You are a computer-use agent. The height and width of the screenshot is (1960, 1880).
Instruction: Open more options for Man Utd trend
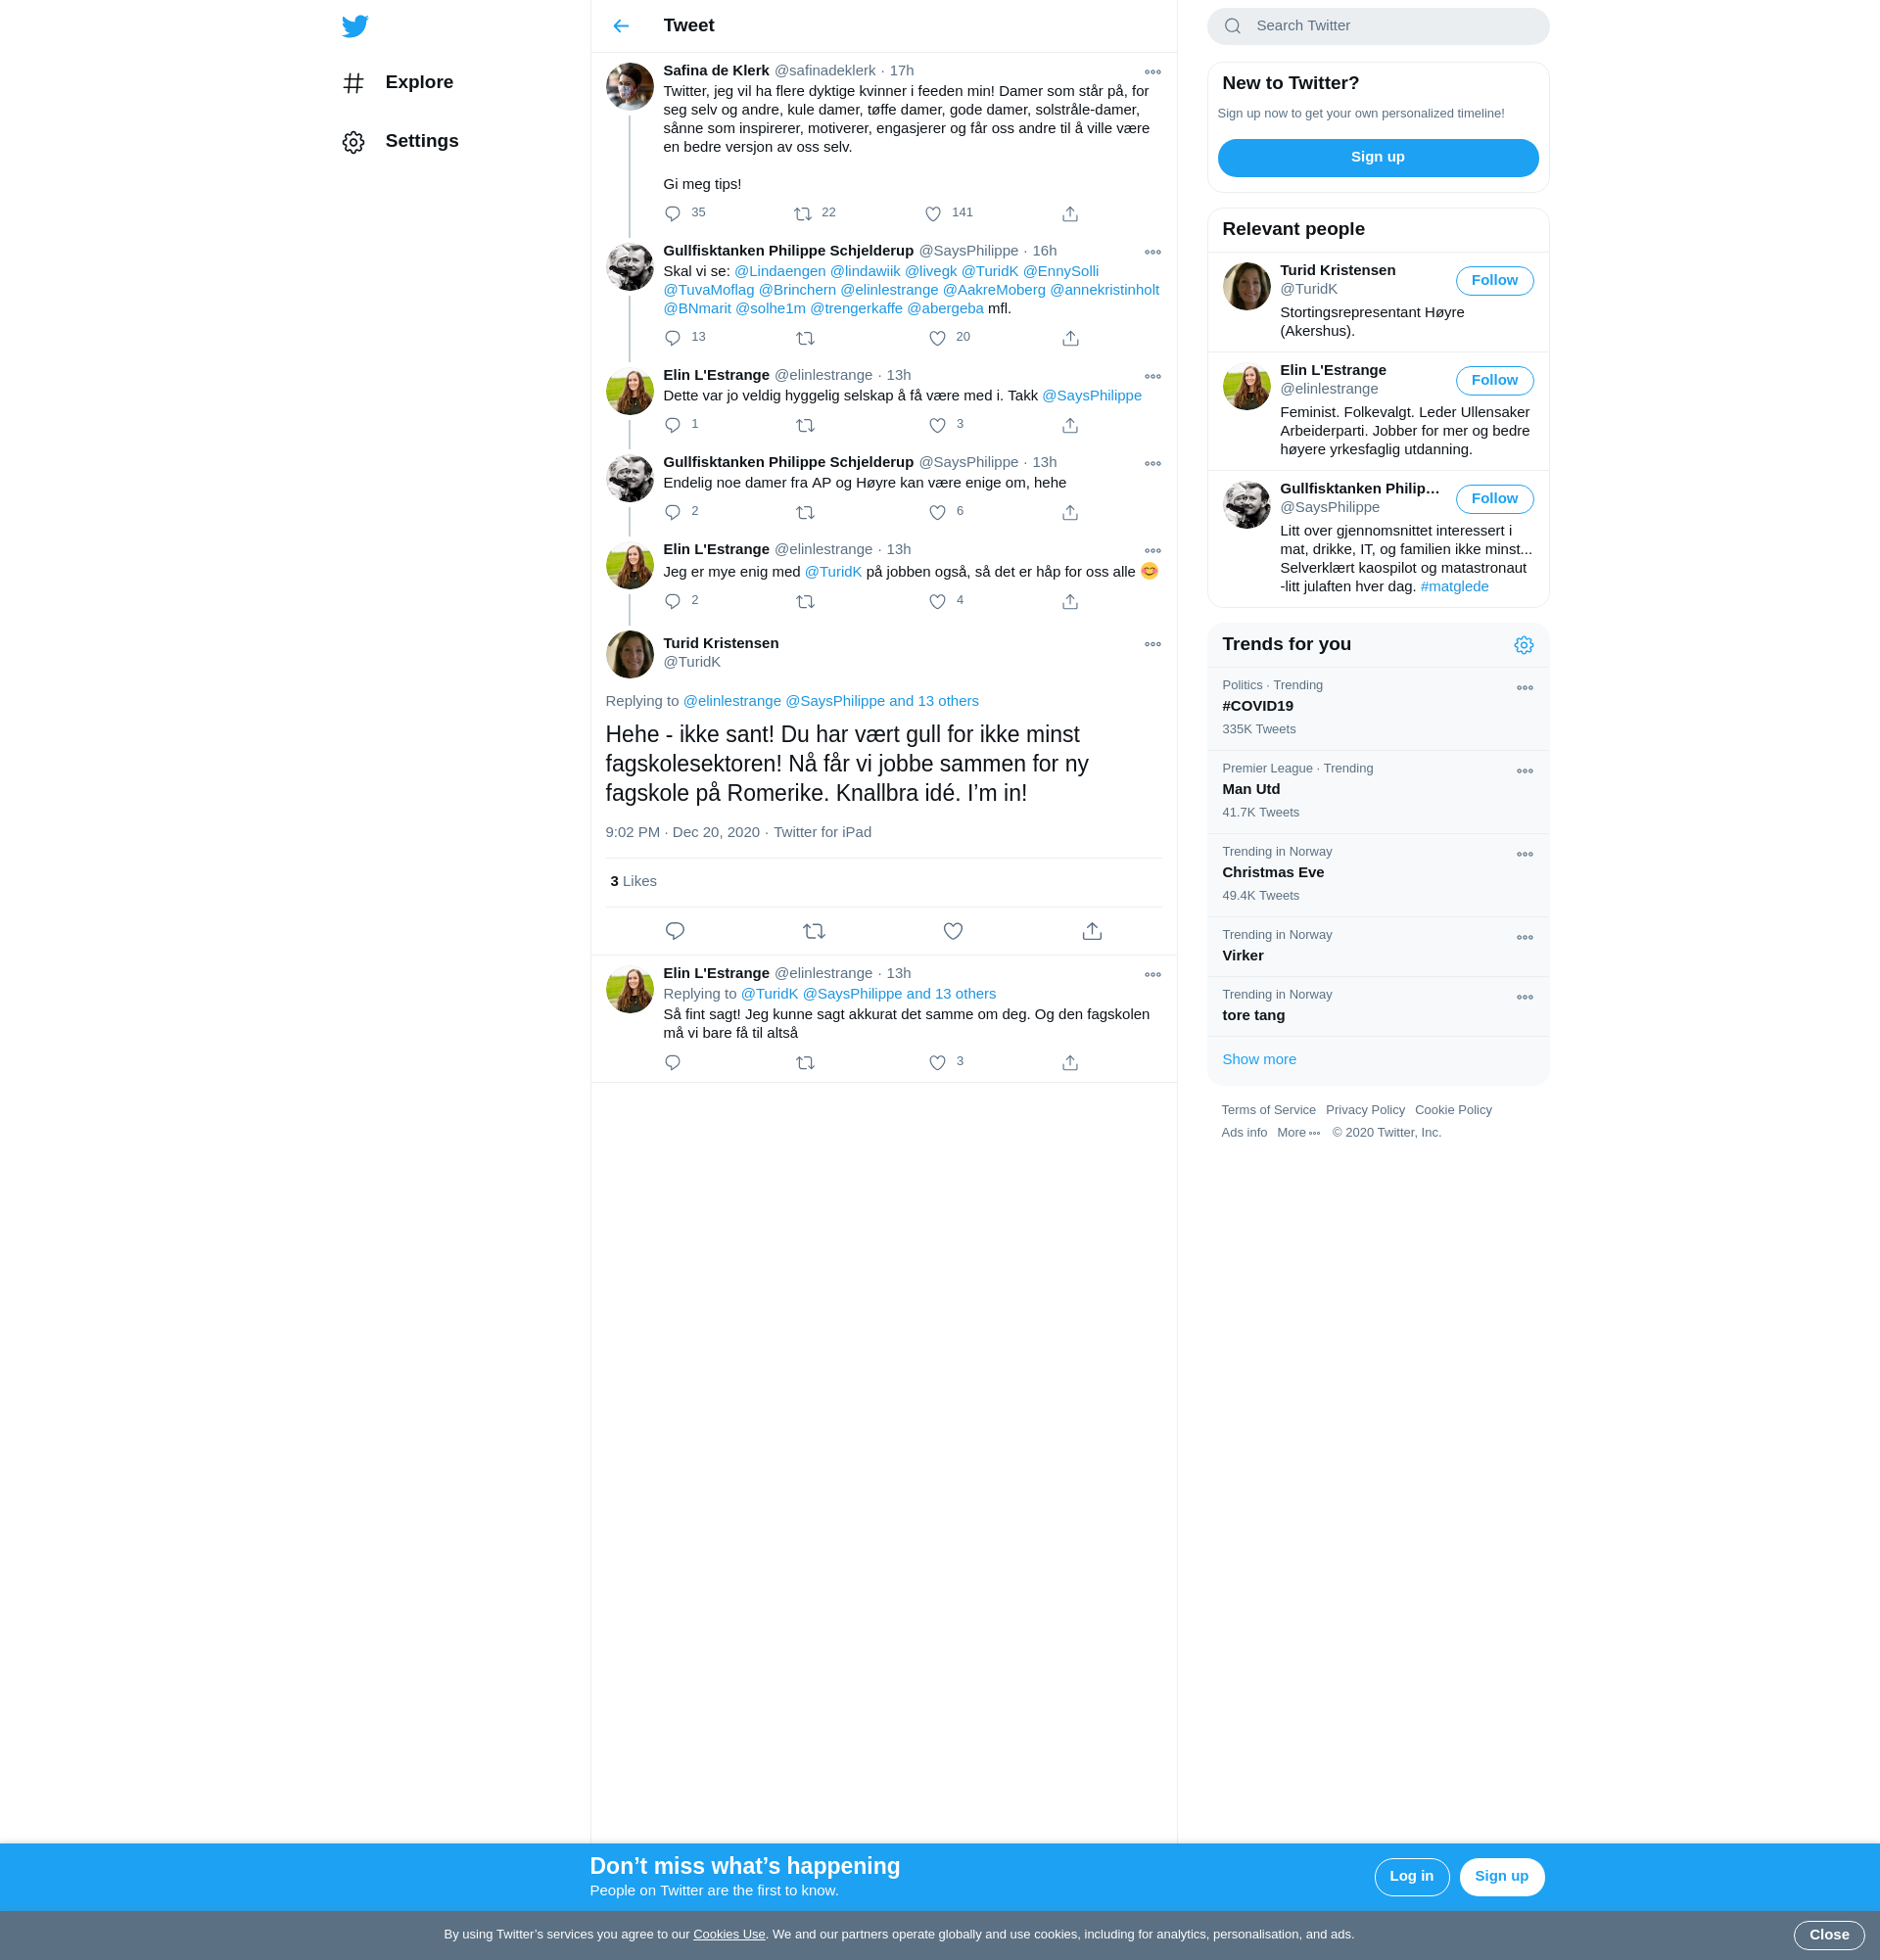[x=1525, y=771]
